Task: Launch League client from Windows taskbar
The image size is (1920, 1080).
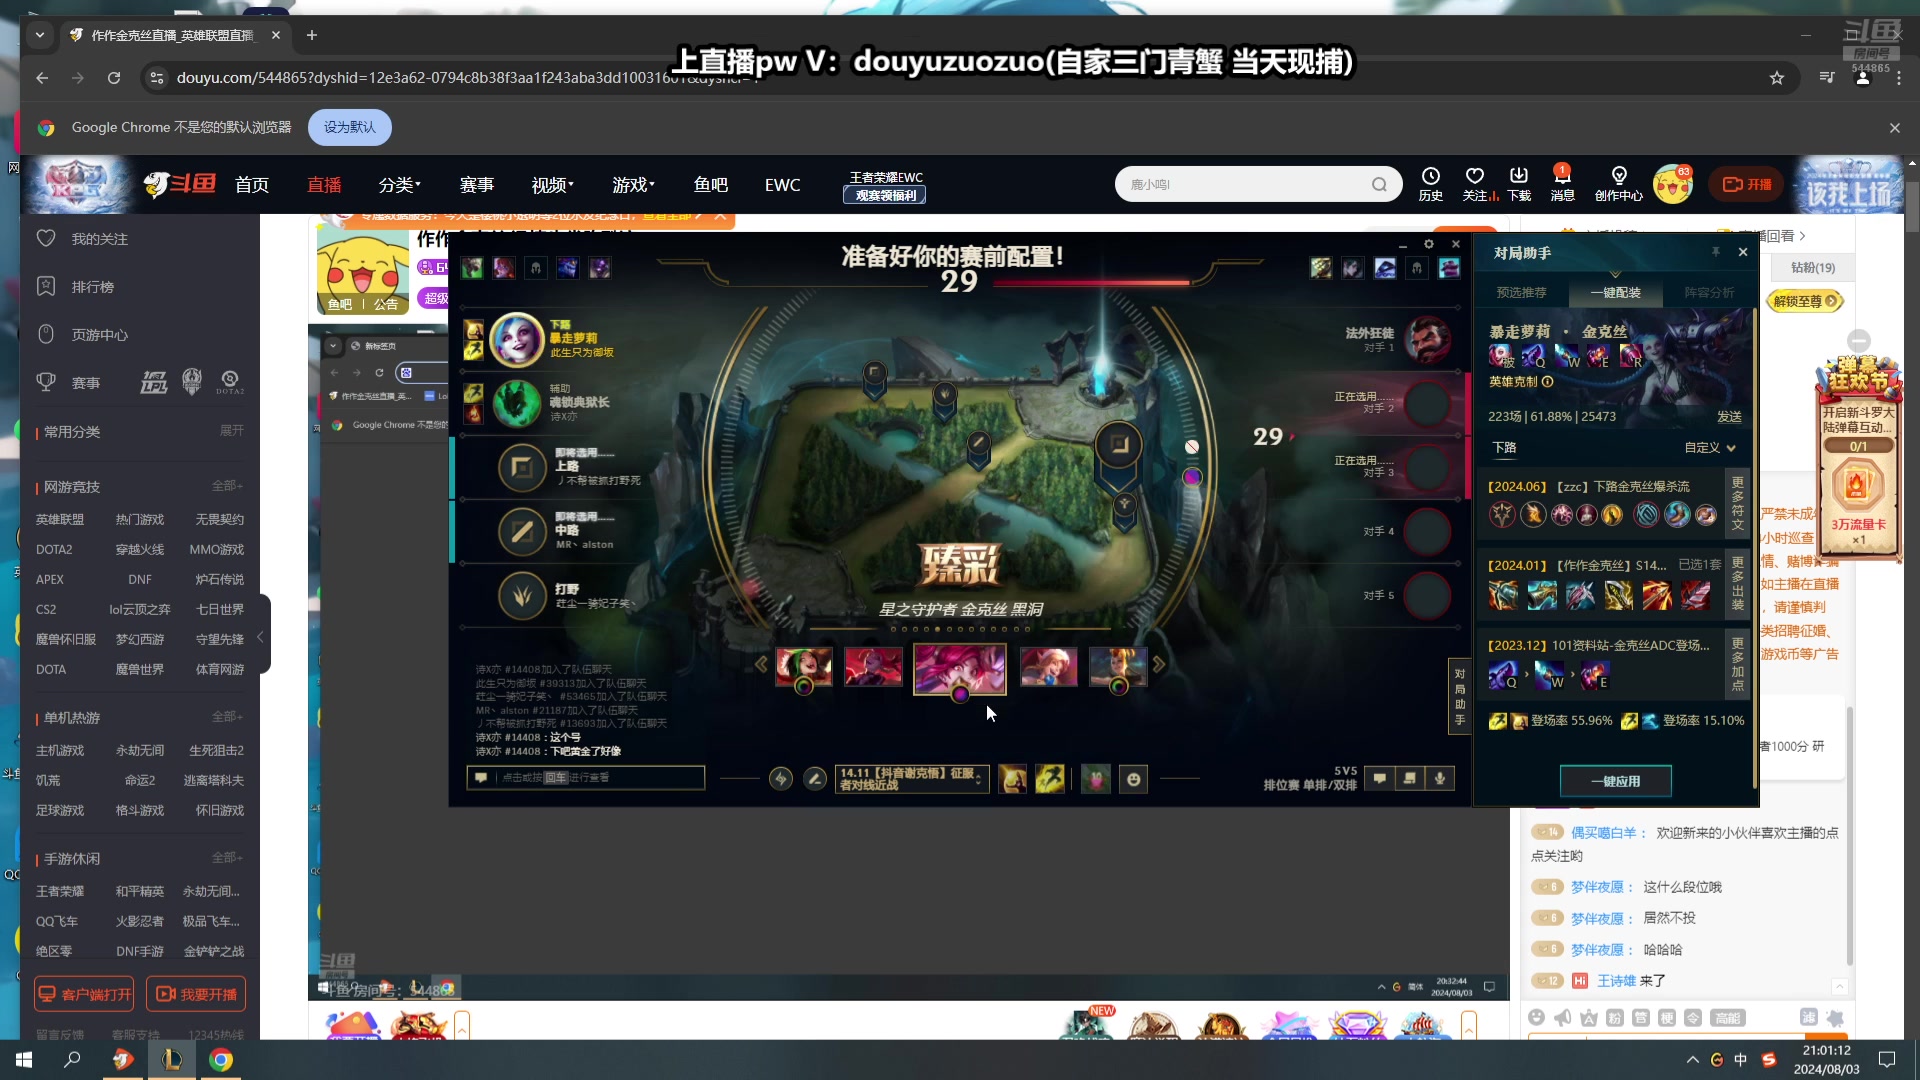Action: 172,1060
